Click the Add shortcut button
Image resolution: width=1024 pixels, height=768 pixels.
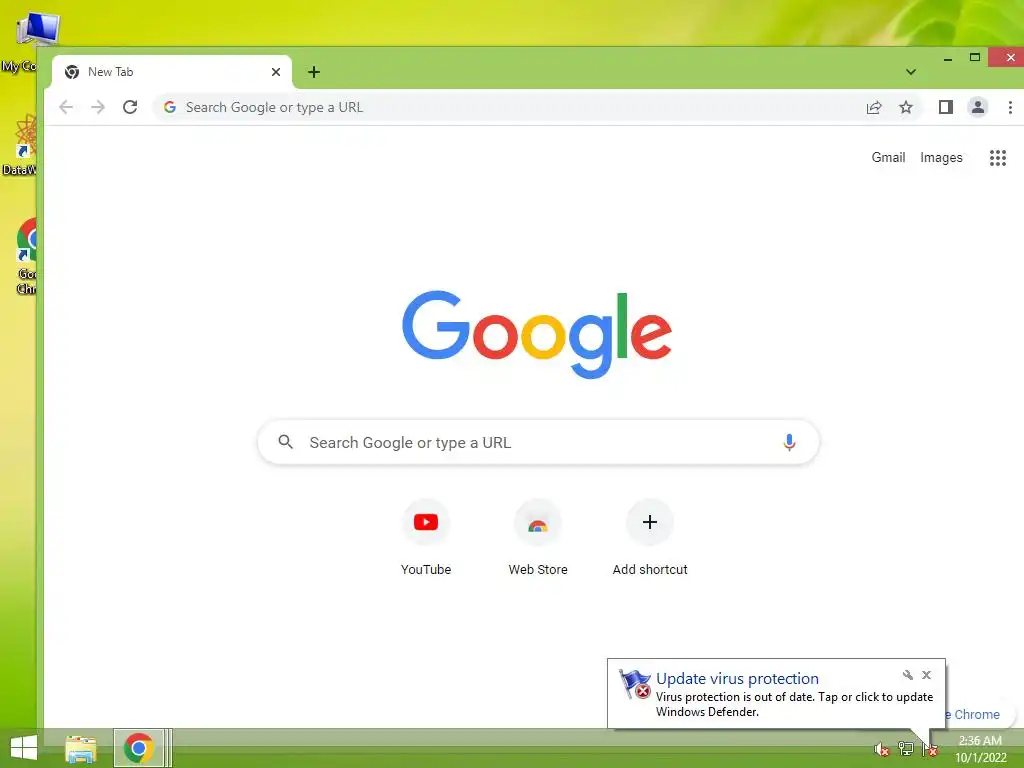pyautogui.click(x=650, y=537)
